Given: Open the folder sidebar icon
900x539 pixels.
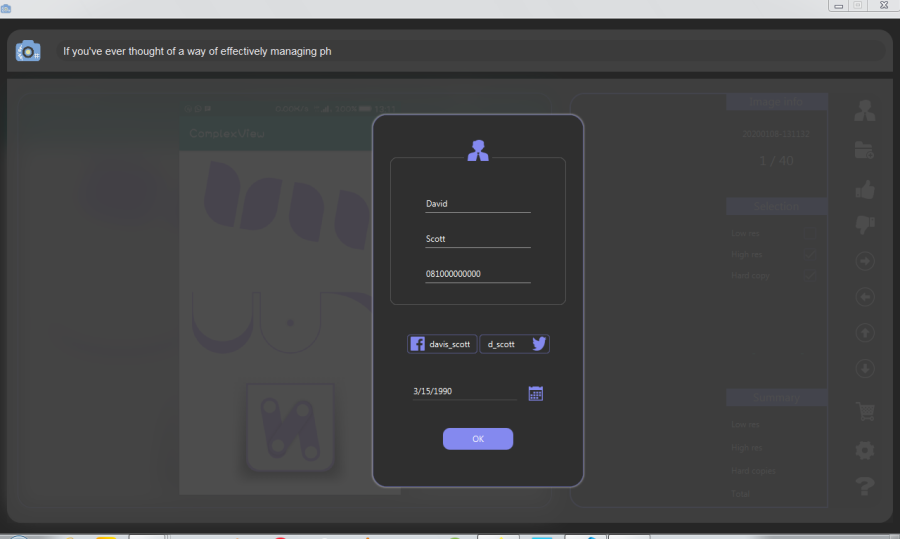Looking at the screenshot, I should [864, 150].
